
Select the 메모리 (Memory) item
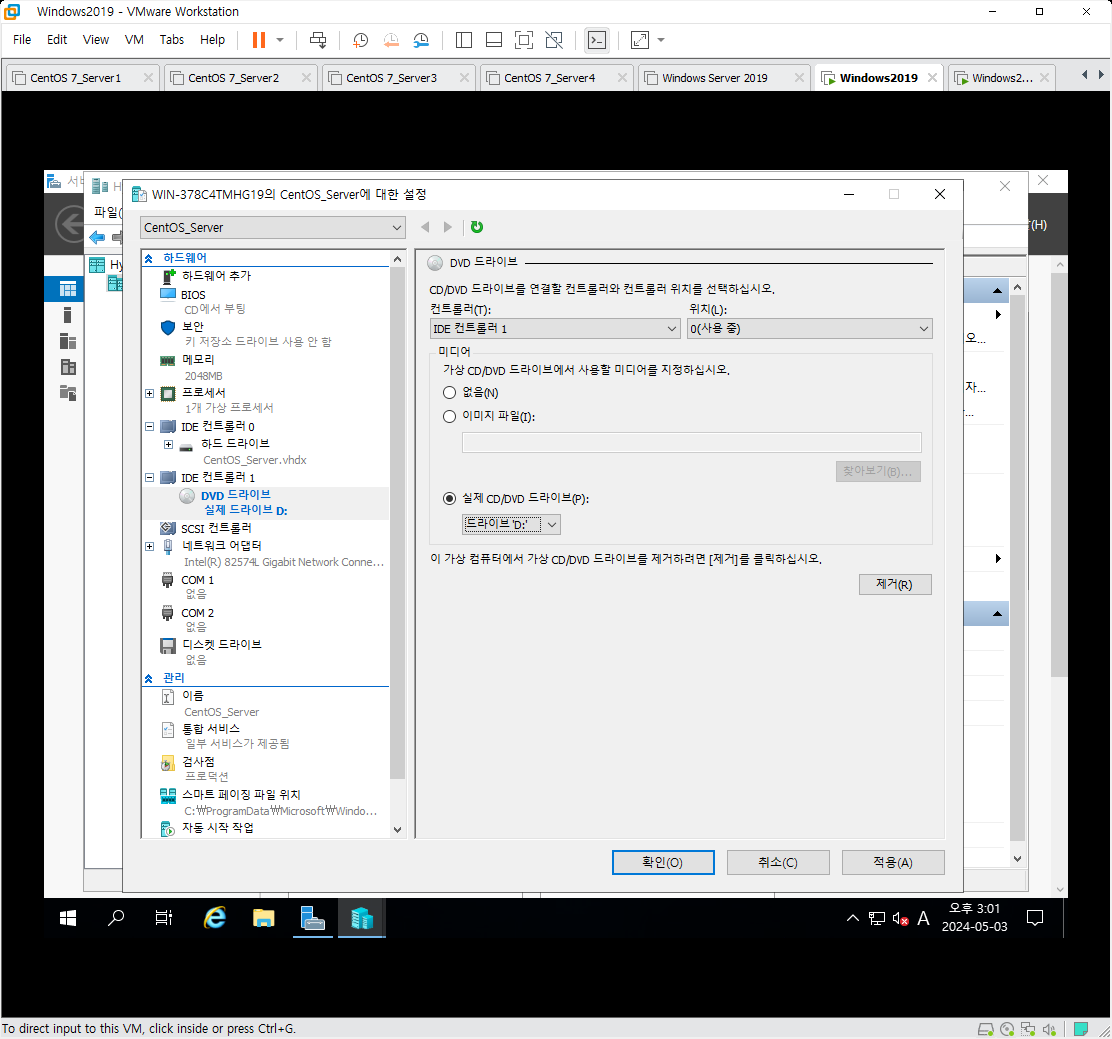197,360
